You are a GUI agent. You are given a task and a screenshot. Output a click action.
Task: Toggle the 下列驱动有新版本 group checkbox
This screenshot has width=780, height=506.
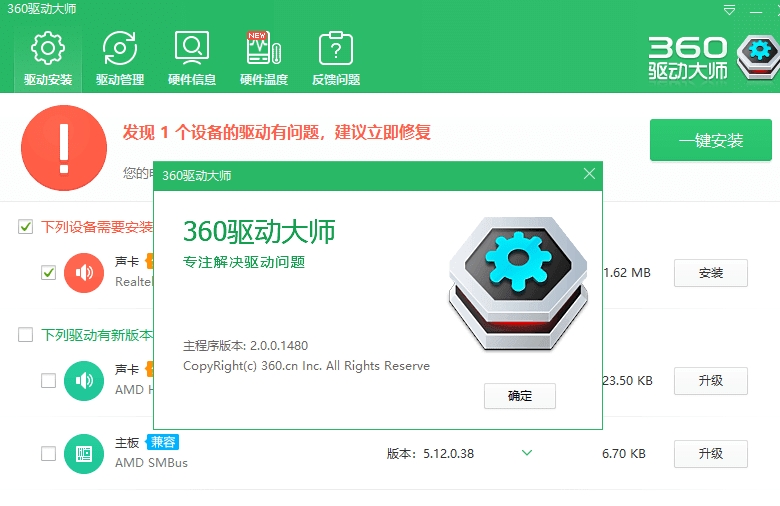point(25,334)
